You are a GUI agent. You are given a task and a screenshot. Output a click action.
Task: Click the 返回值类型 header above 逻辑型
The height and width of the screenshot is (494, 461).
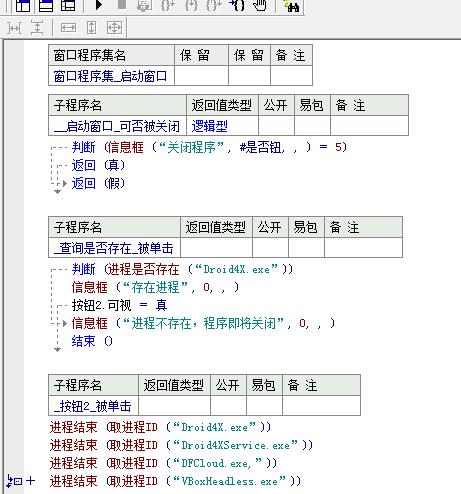222,105
